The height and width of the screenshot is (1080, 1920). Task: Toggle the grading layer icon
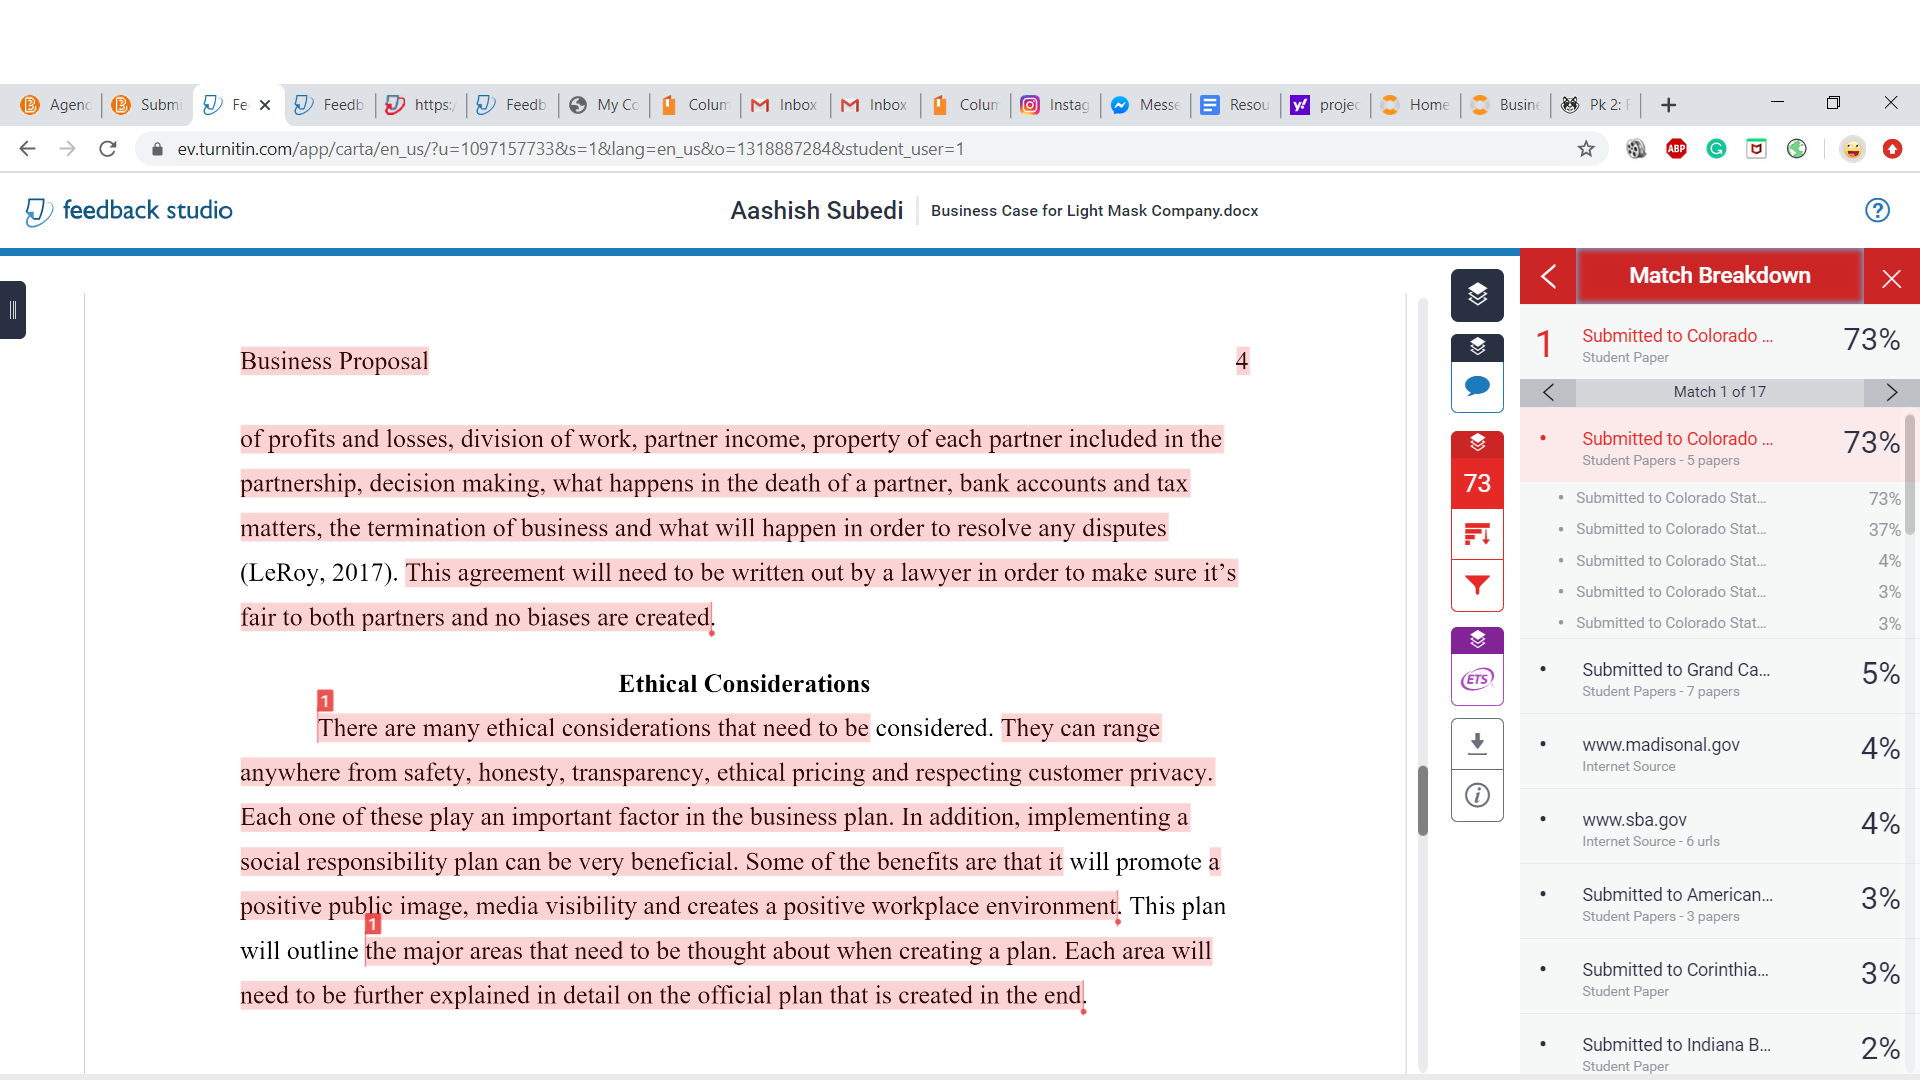[1477, 347]
